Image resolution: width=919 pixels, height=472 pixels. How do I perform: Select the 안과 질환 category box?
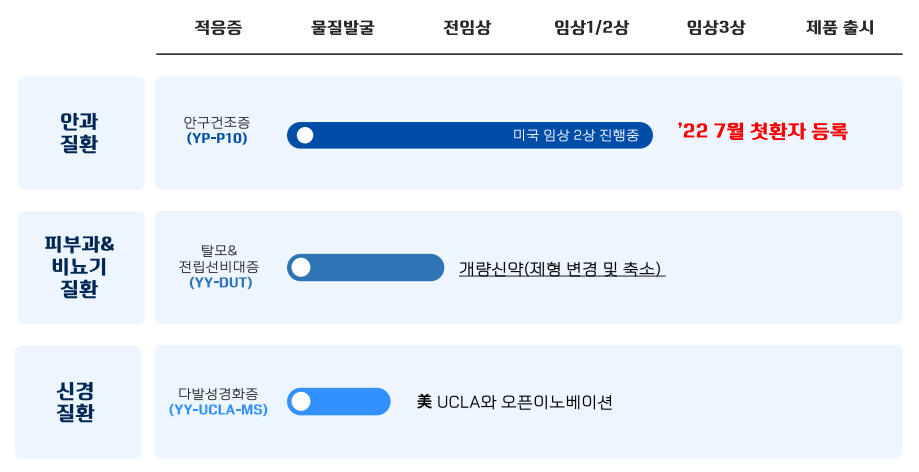[81, 133]
